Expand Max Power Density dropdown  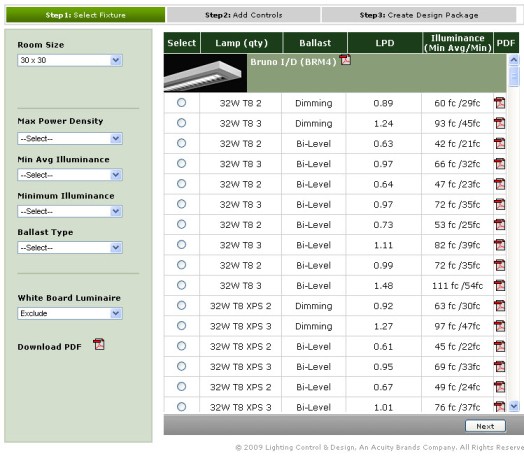[x=70, y=139]
